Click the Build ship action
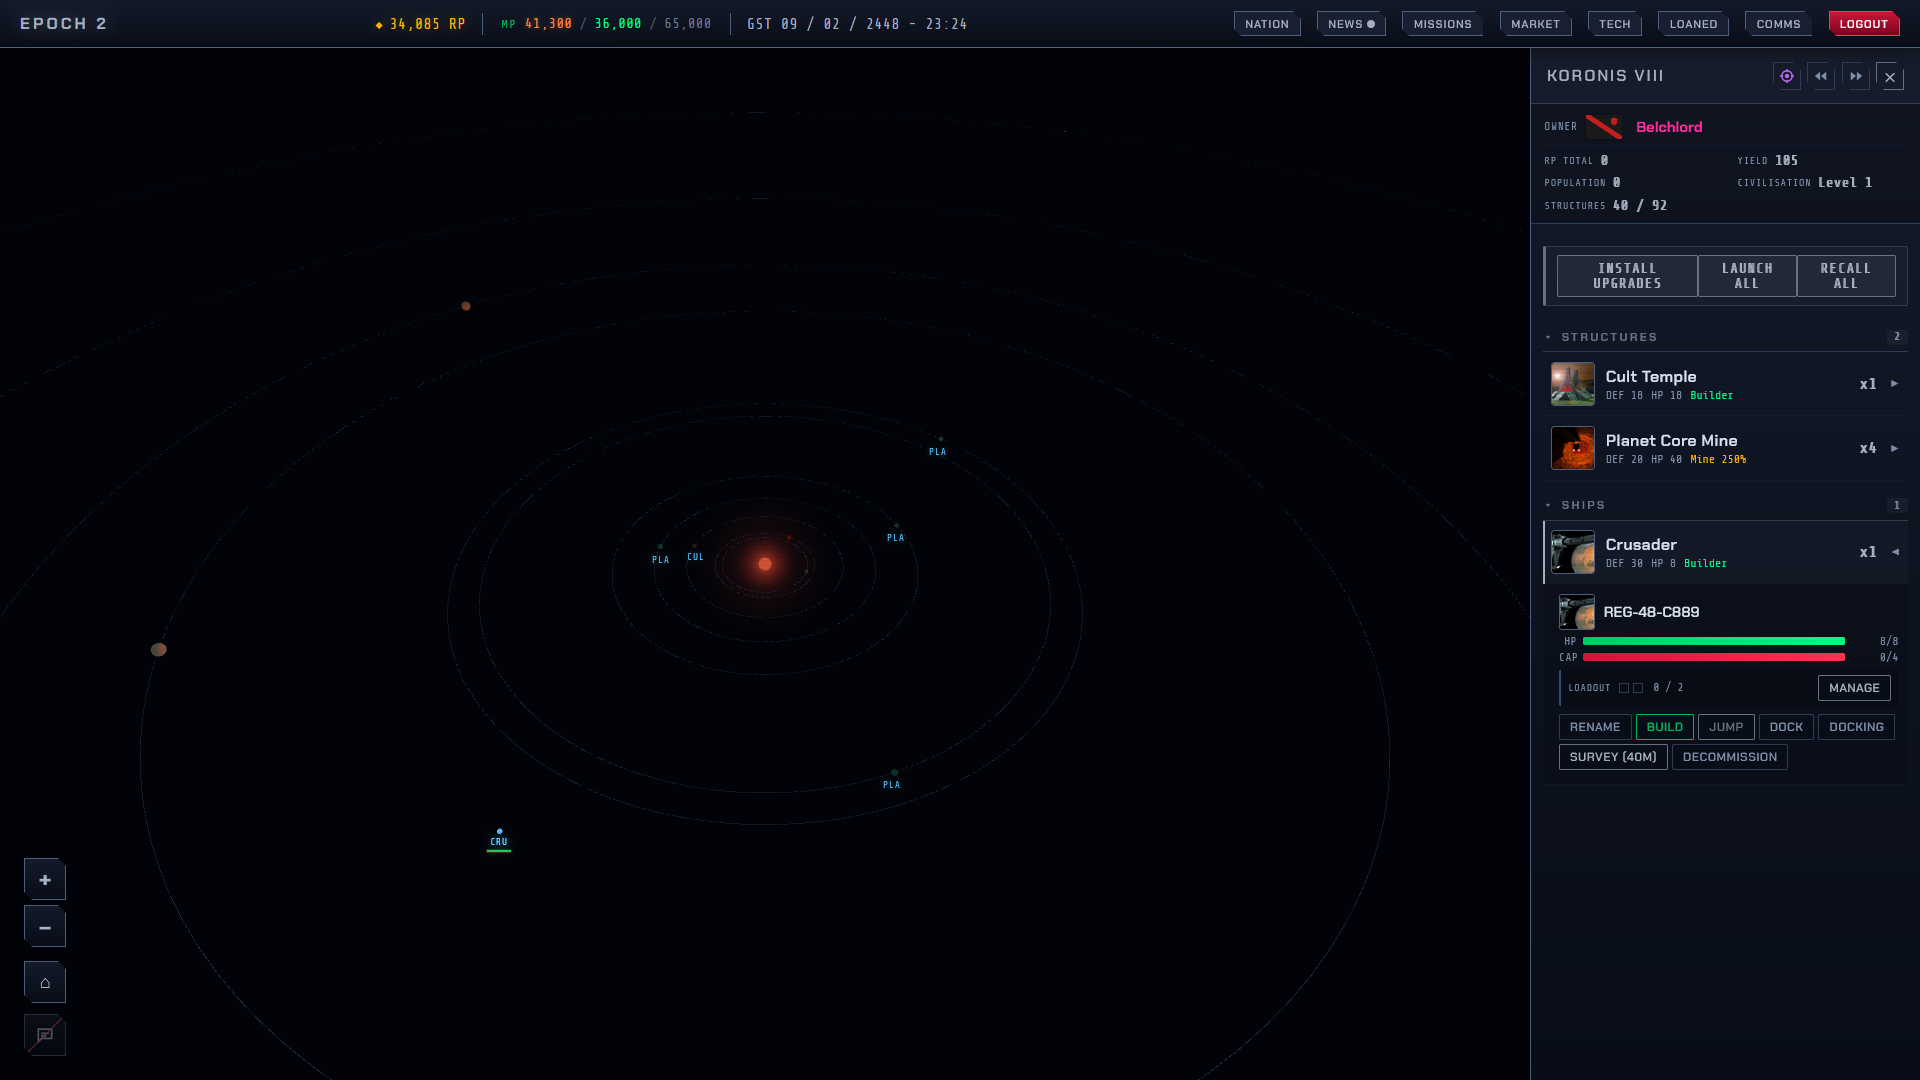Image resolution: width=1920 pixels, height=1080 pixels. (1665, 727)
